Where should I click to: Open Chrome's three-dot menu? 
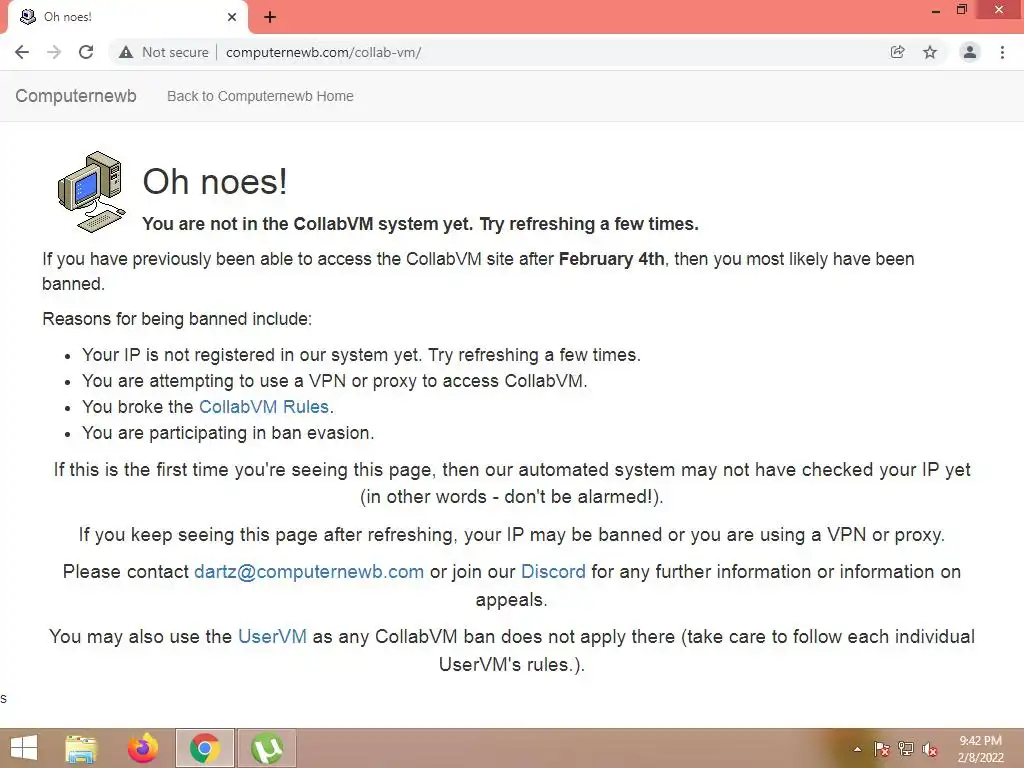(x=1002, y=52)
